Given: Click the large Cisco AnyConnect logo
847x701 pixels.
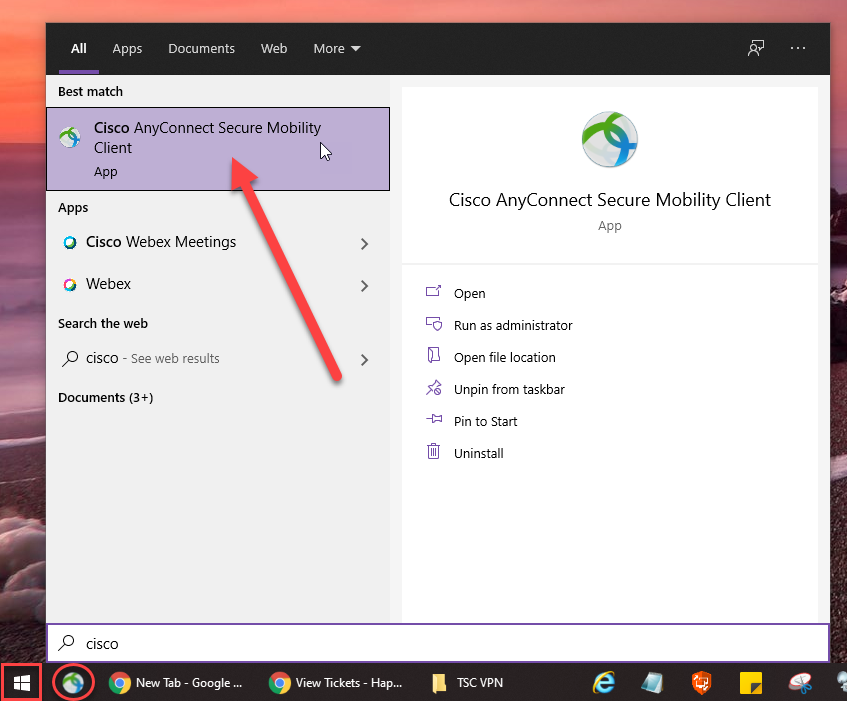Looking at the screenshot, I should point(610,140).
